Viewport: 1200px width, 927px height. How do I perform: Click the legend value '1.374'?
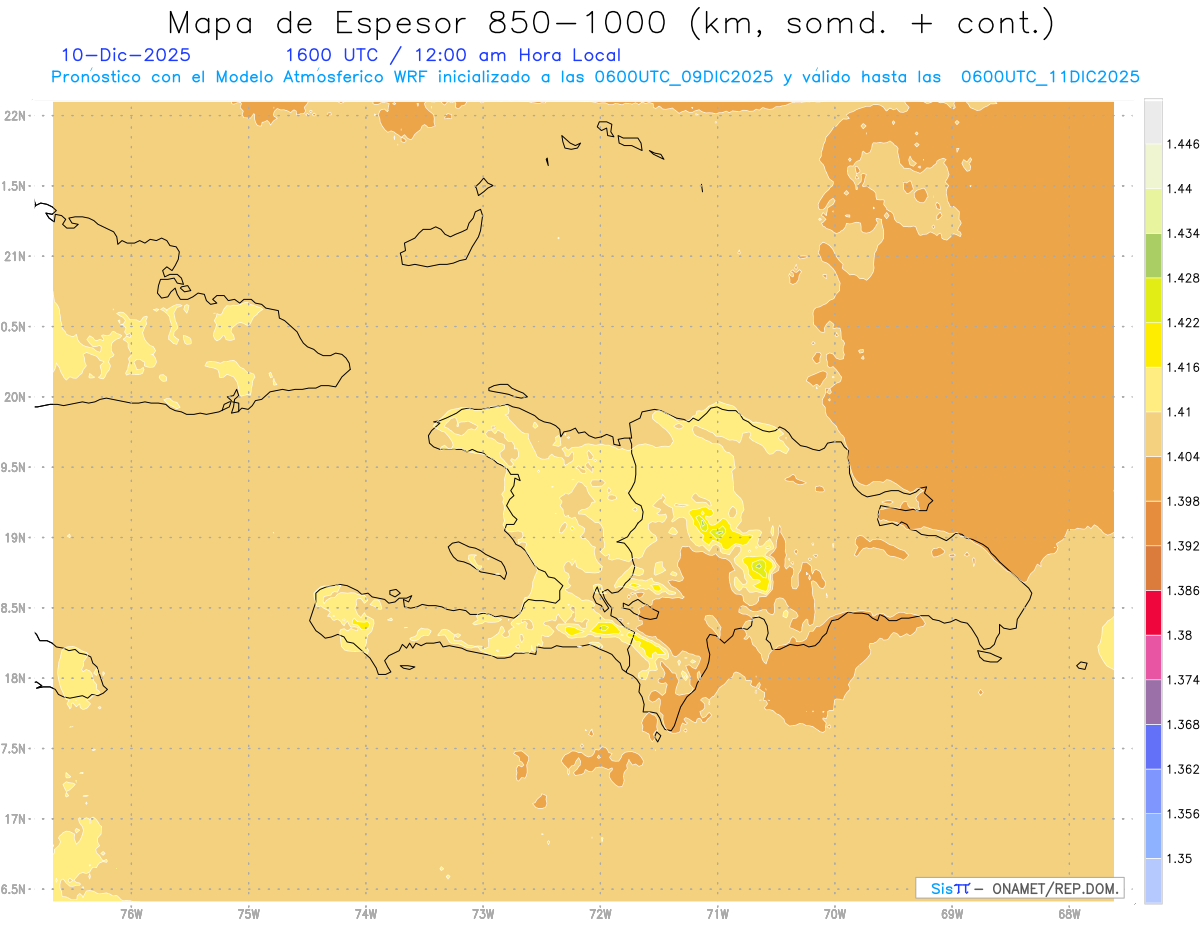click(1183, 680)
